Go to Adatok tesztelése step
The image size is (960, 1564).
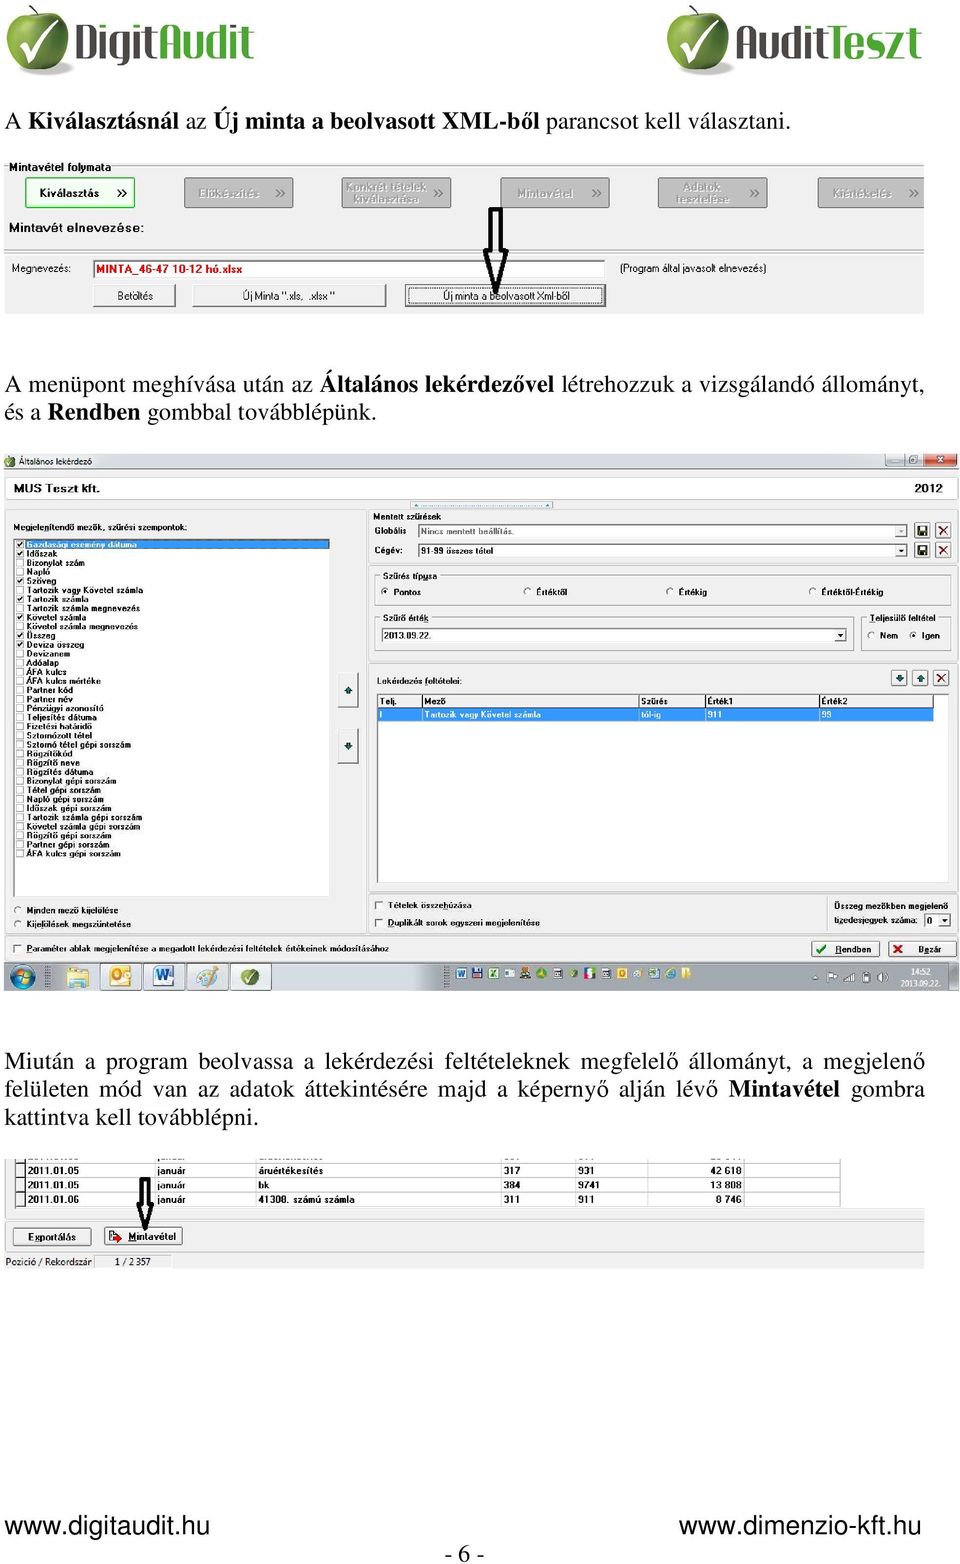coord(713,193)
